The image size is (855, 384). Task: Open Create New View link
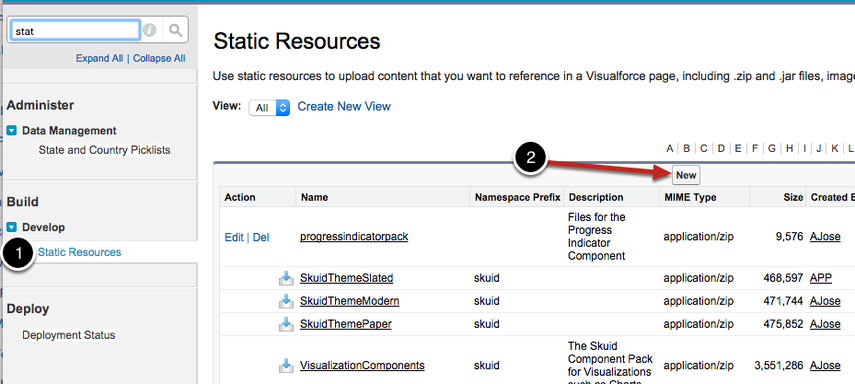coord(344,106)
